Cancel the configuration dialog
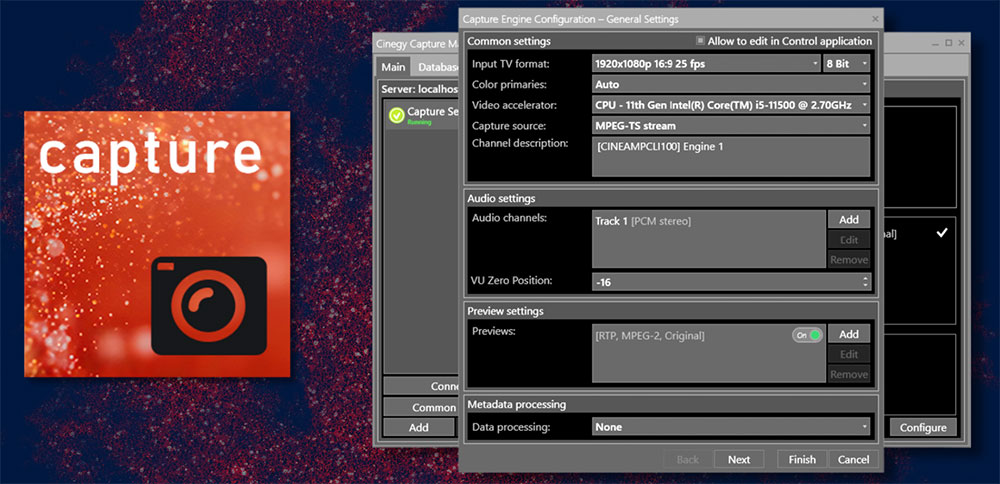 tap(853, 459)
